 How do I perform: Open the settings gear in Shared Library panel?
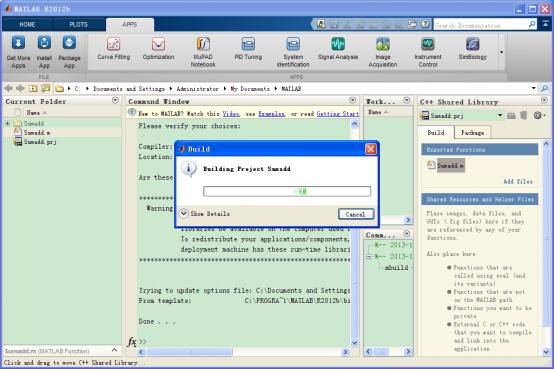[539, 115]
